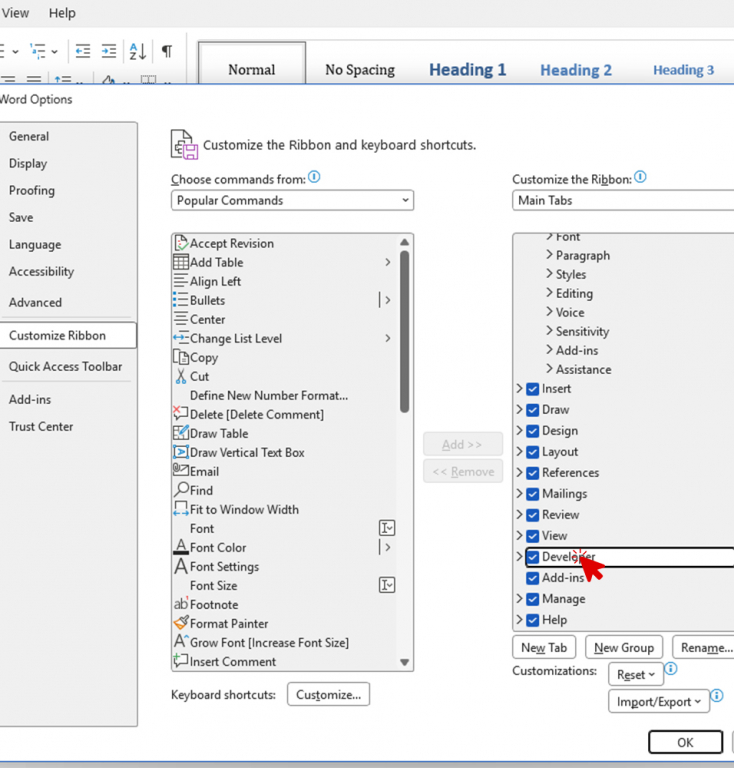Select the Footnote command icon

tap(181, 604)
